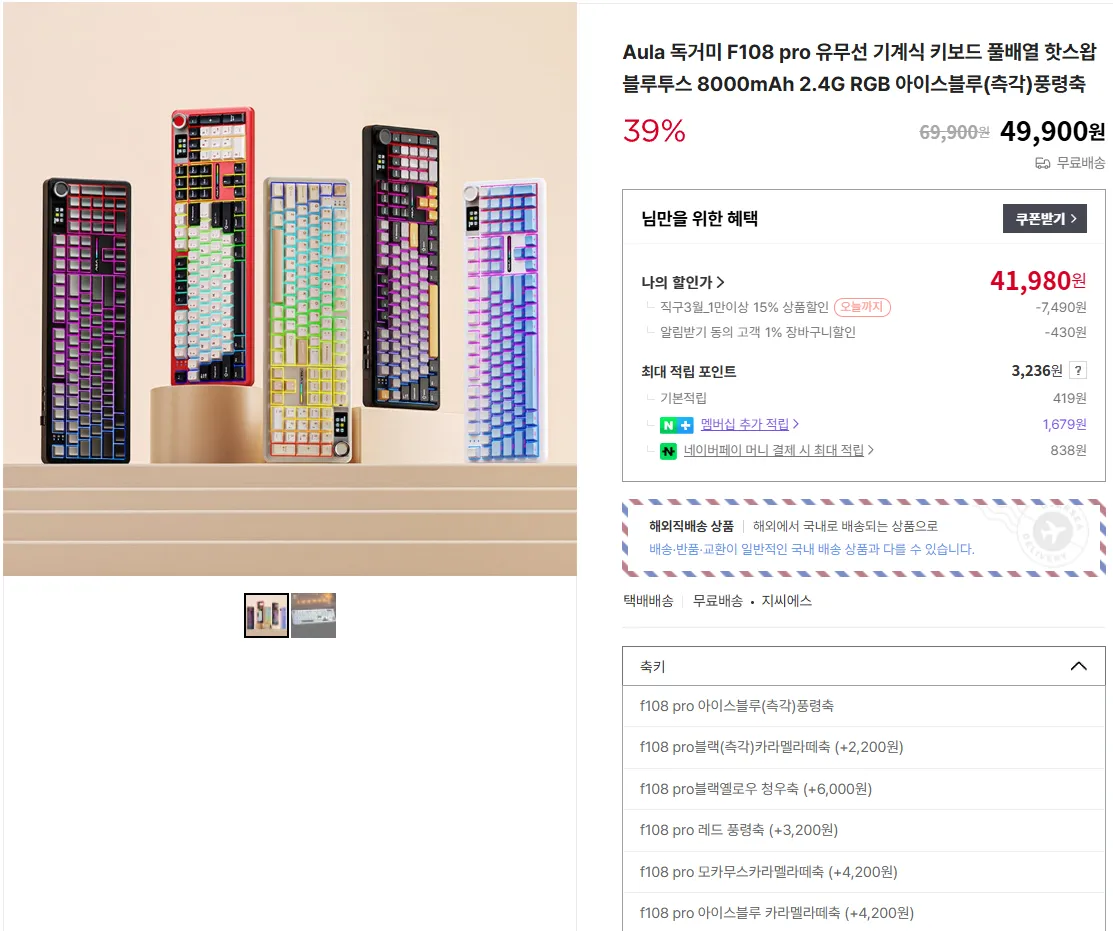Viewport: 1113px width, 931px height.
Task: Select the second product thumbnail
Action: (x=313, y=615)
